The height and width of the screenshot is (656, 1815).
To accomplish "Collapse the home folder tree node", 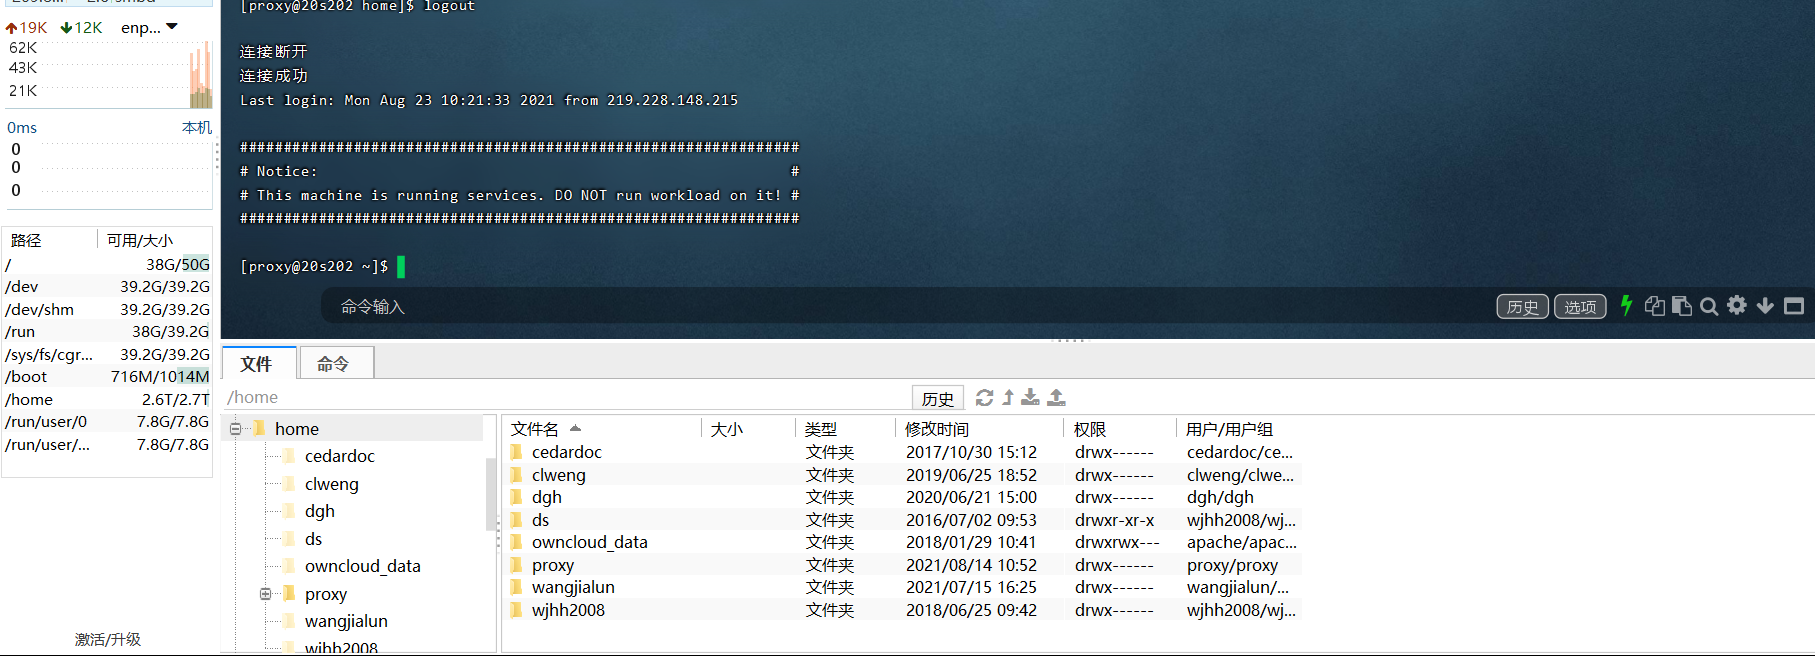I will pos(236,429).
